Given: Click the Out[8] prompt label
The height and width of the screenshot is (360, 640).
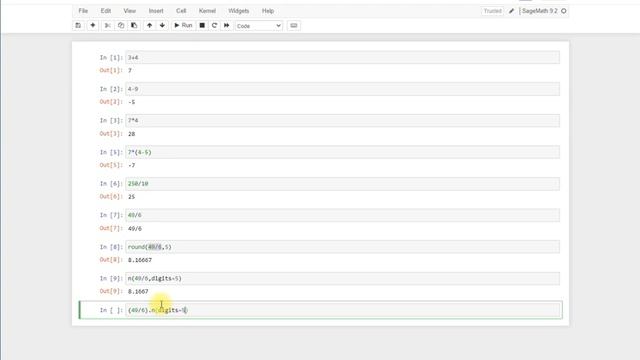Looking at the screenshot, I should (x=111, y=260).
